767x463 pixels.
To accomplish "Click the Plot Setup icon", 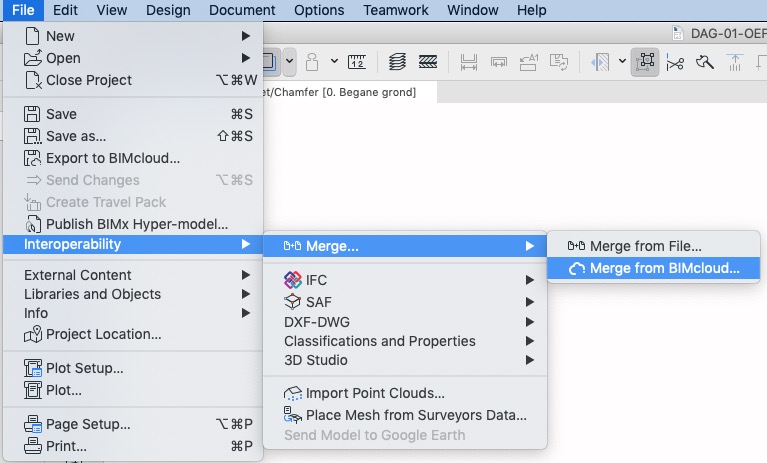I will click(33, 368).
